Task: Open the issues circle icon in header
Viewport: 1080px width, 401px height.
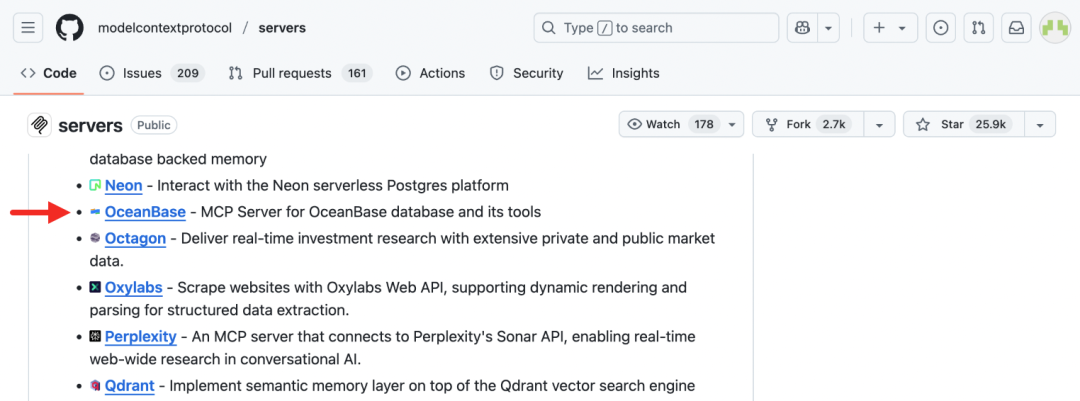Action: [940, 28]
